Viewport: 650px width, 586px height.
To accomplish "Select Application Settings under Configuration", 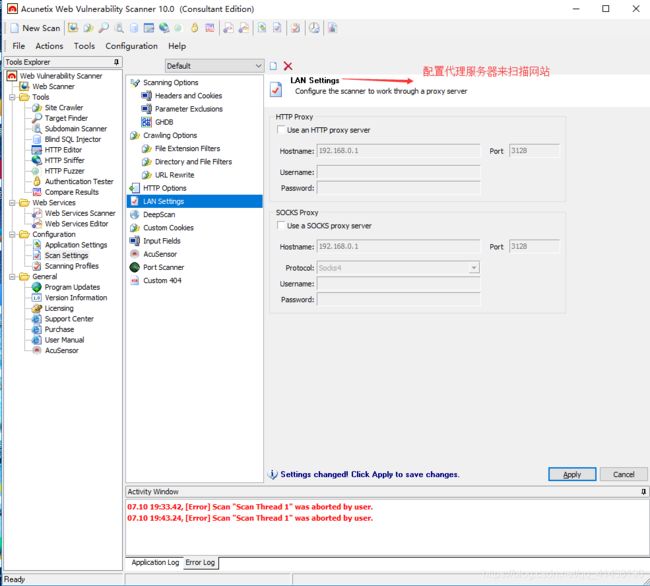I will click(76, 245).
